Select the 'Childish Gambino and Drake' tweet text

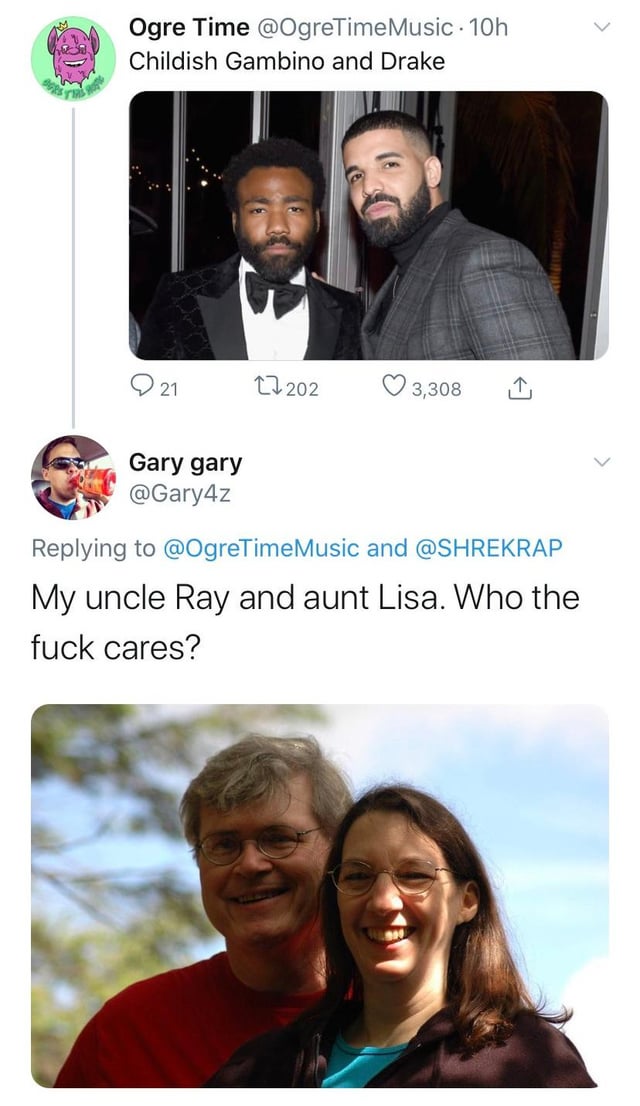click(x=286, y=61)
